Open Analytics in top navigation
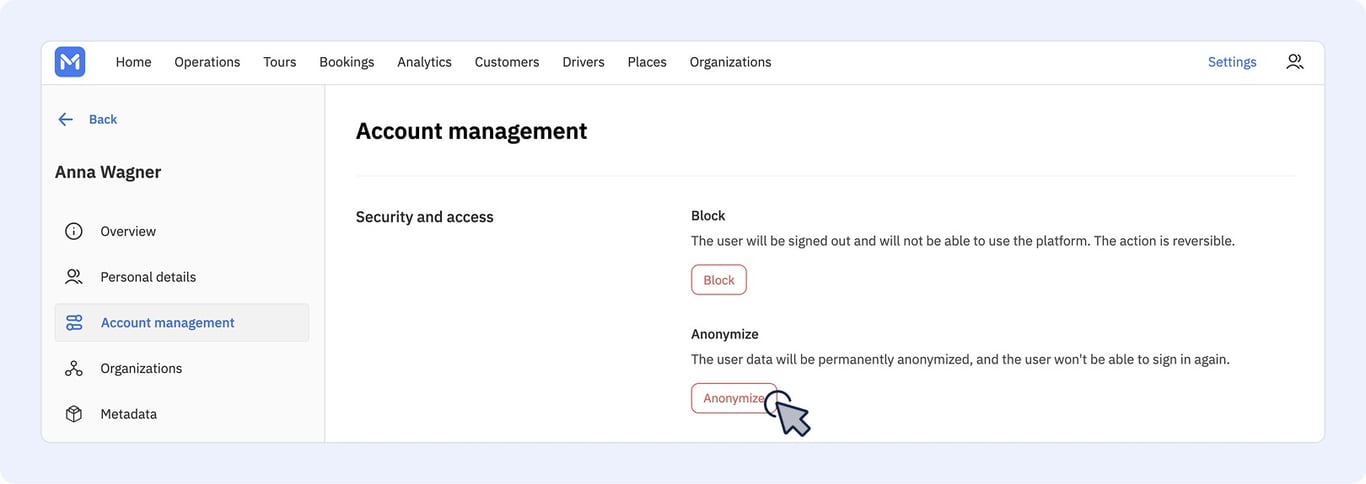This screenshot has height=484, width=1366. (424, 62)
